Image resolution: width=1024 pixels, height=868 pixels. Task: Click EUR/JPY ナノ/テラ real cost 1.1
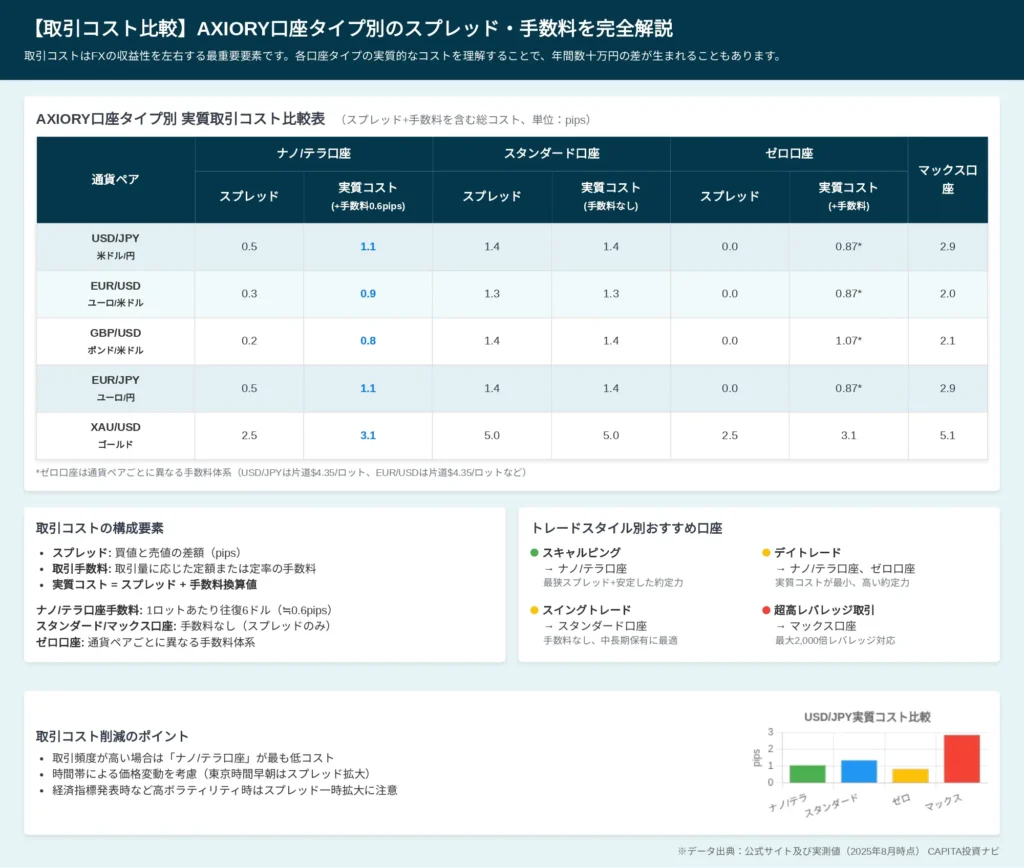[368, 388]
